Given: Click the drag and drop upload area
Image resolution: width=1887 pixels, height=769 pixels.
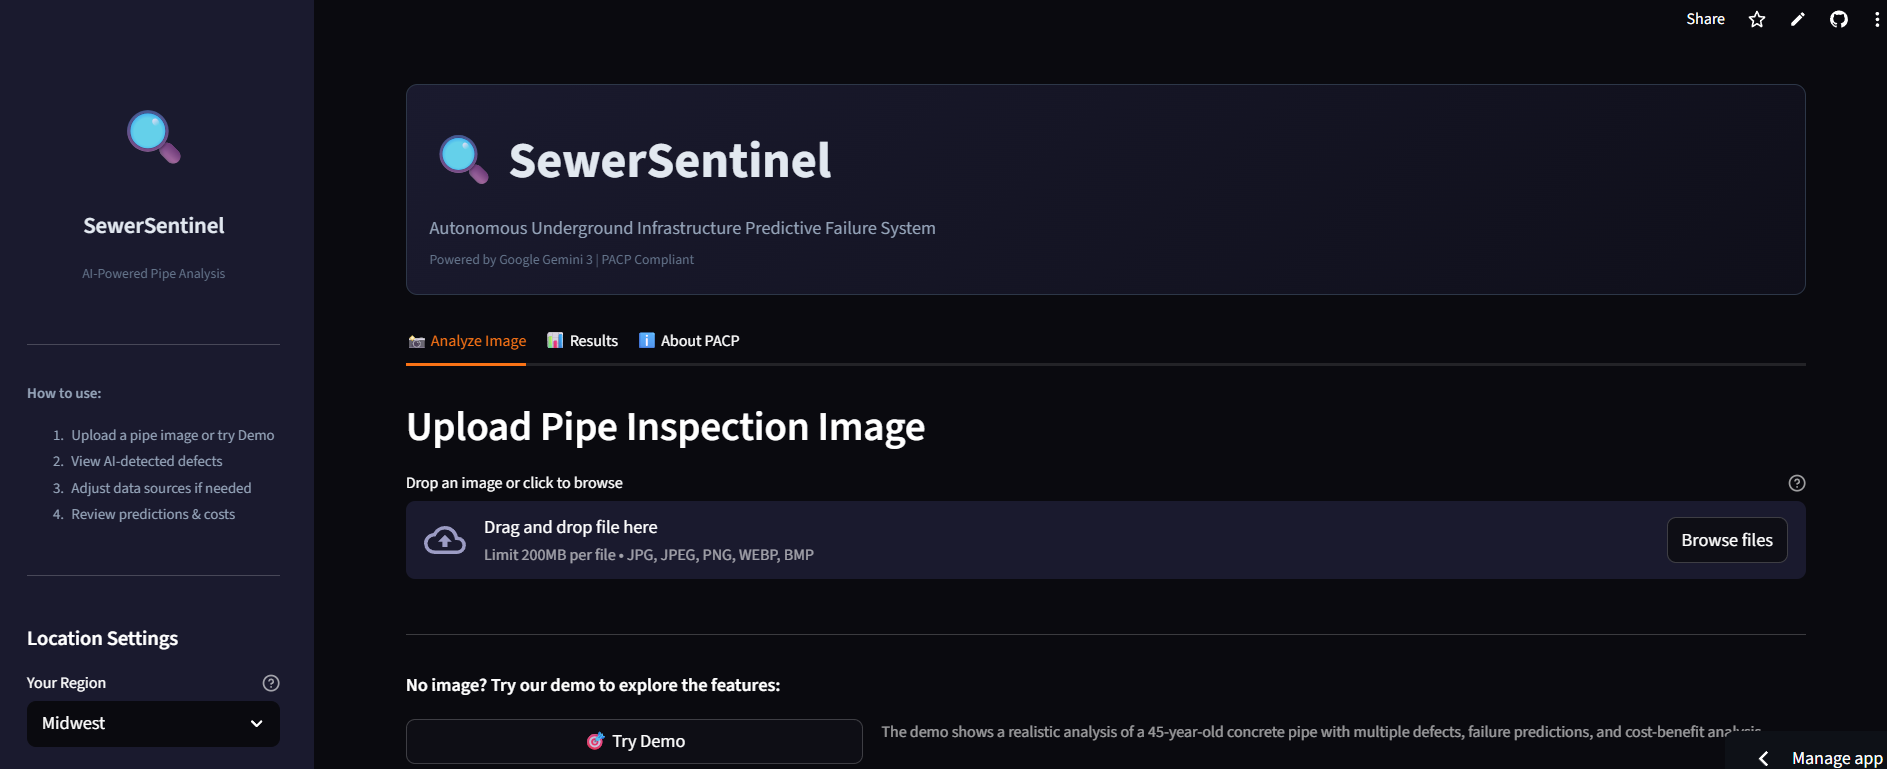Looking at the screenshot, I should 1000,540.
